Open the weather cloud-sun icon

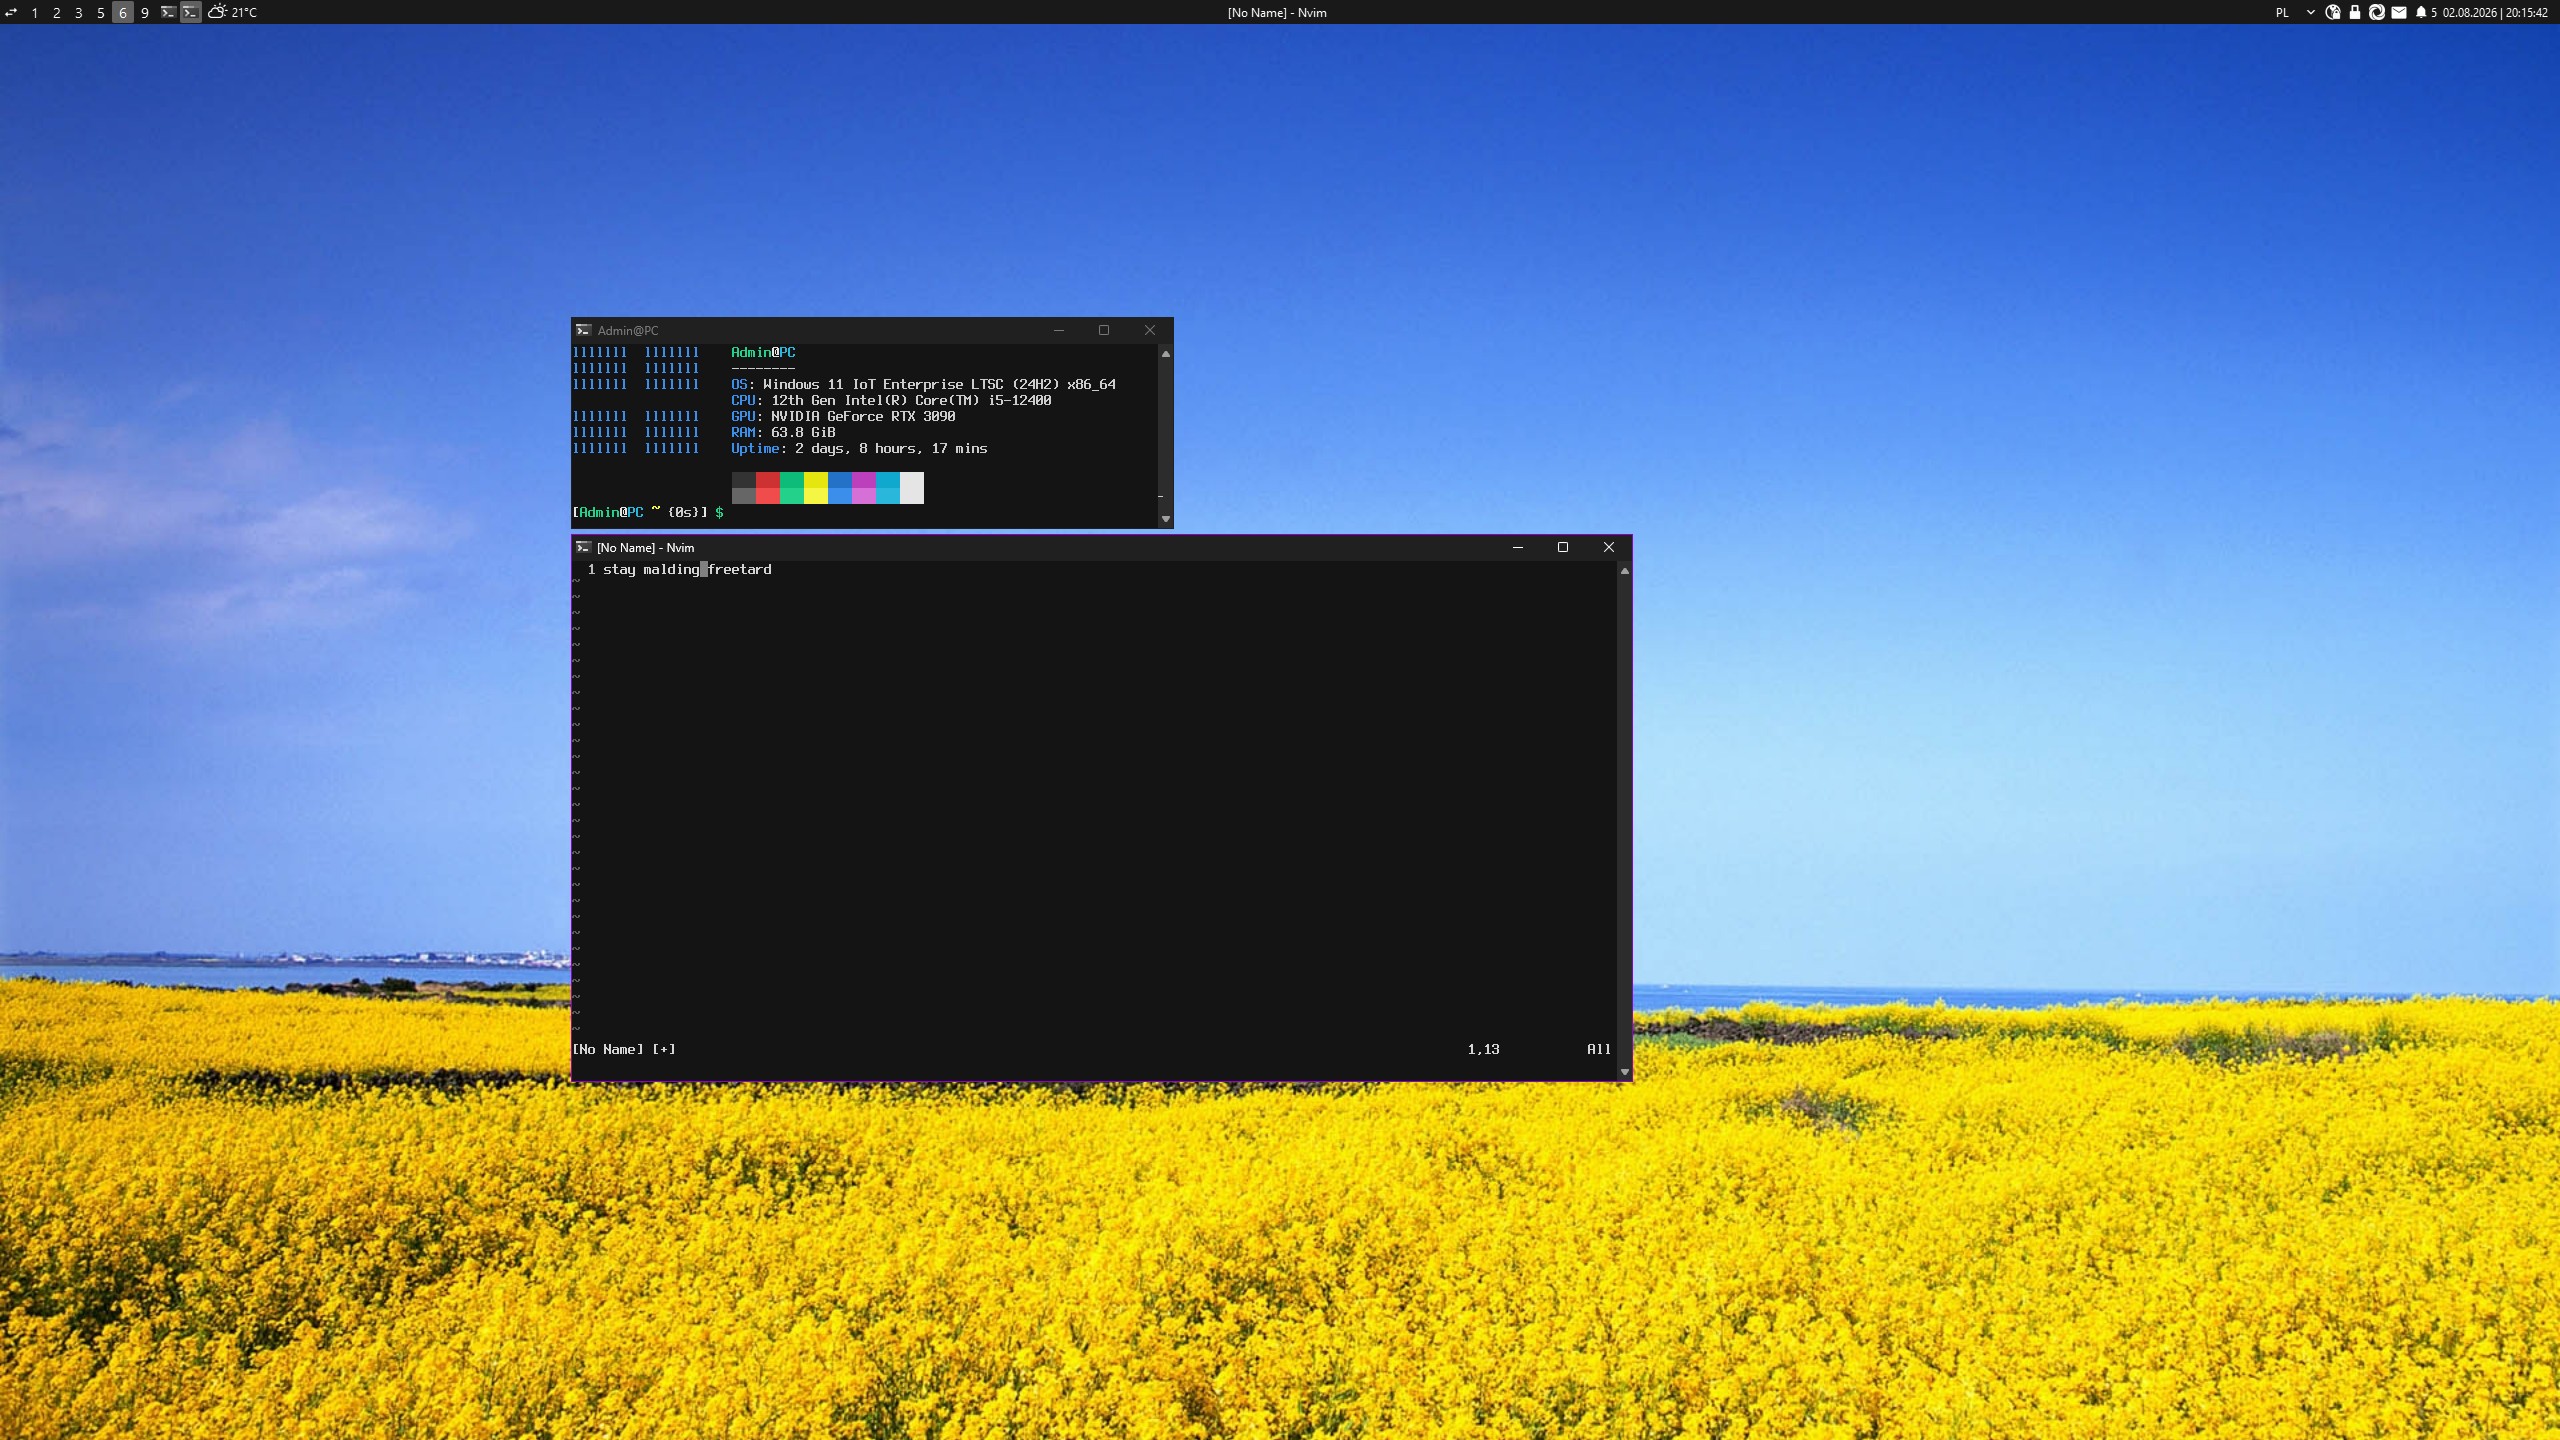click(x=217, y=12)
